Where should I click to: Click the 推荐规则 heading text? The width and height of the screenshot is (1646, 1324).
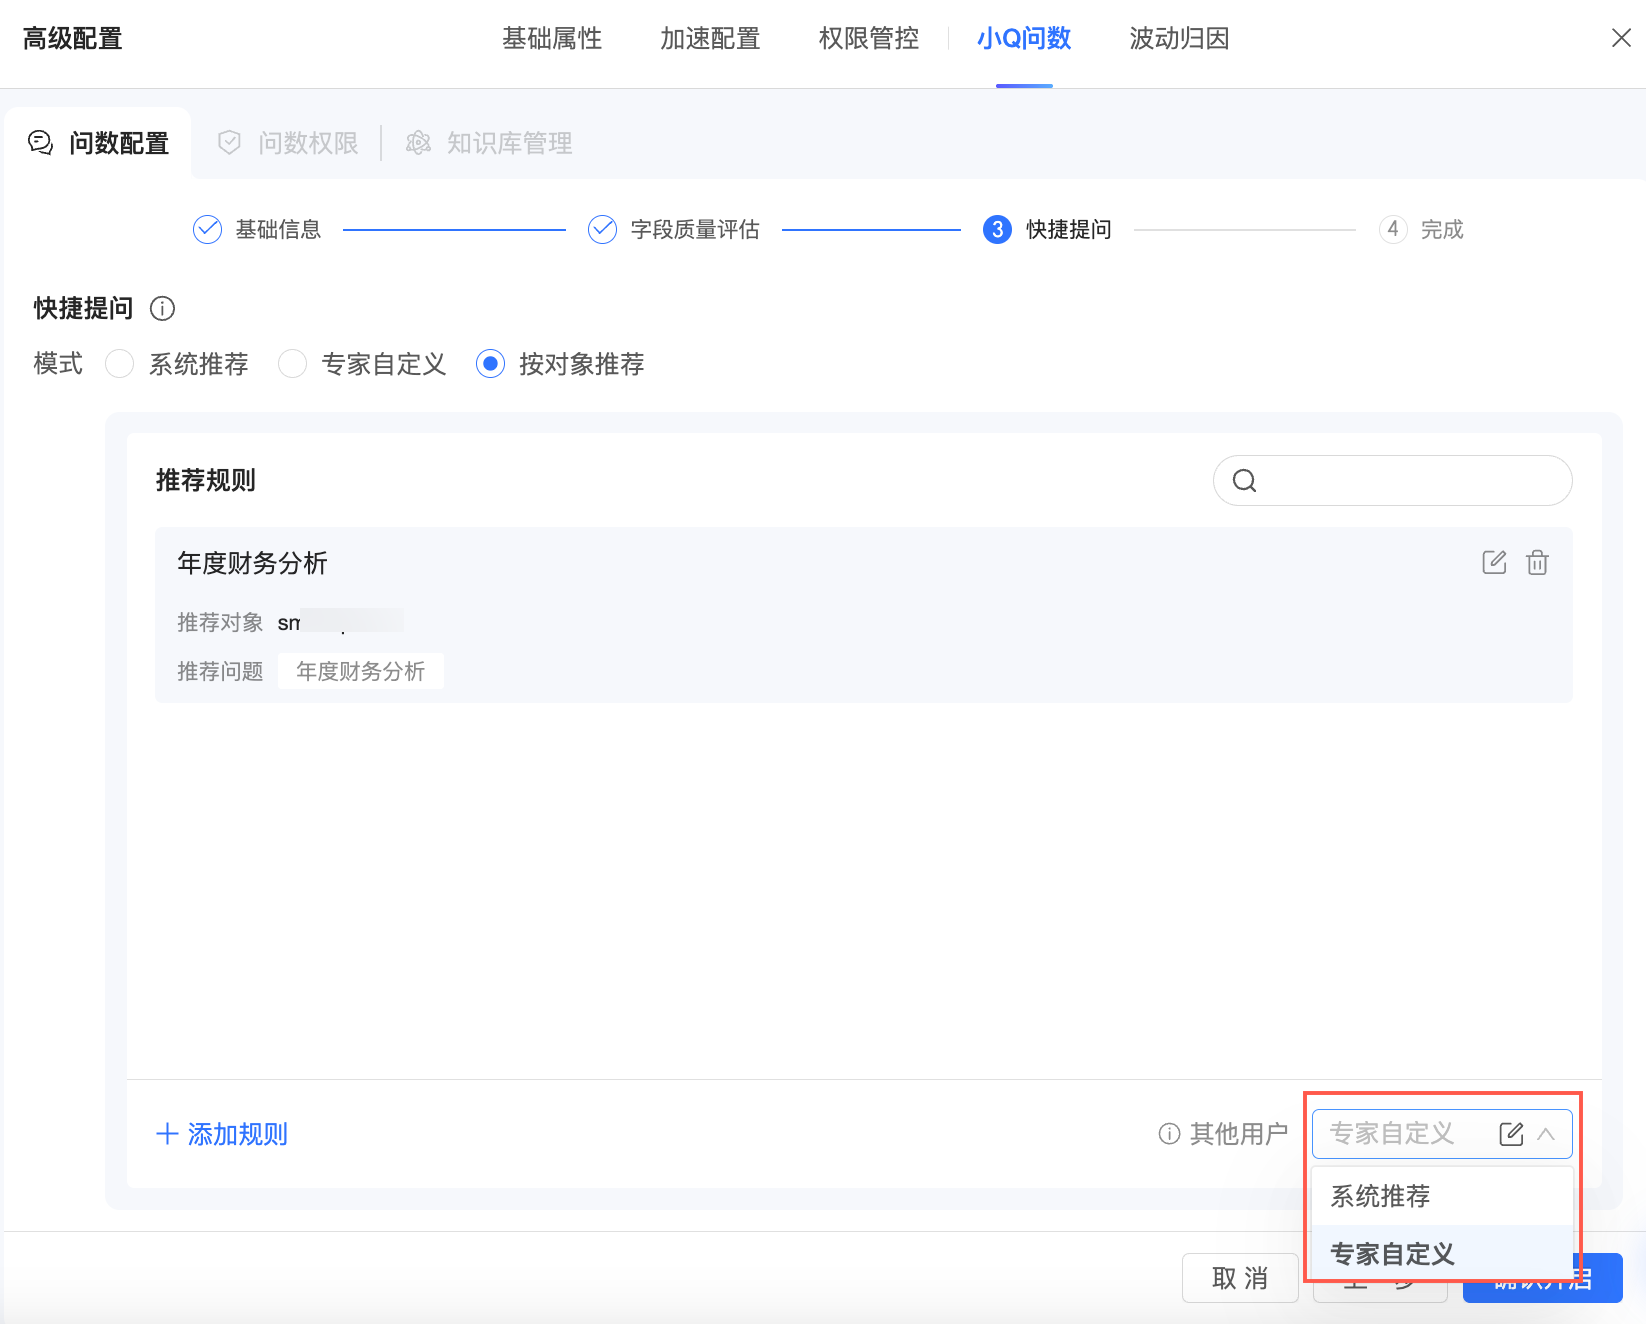tap(206, 481)
